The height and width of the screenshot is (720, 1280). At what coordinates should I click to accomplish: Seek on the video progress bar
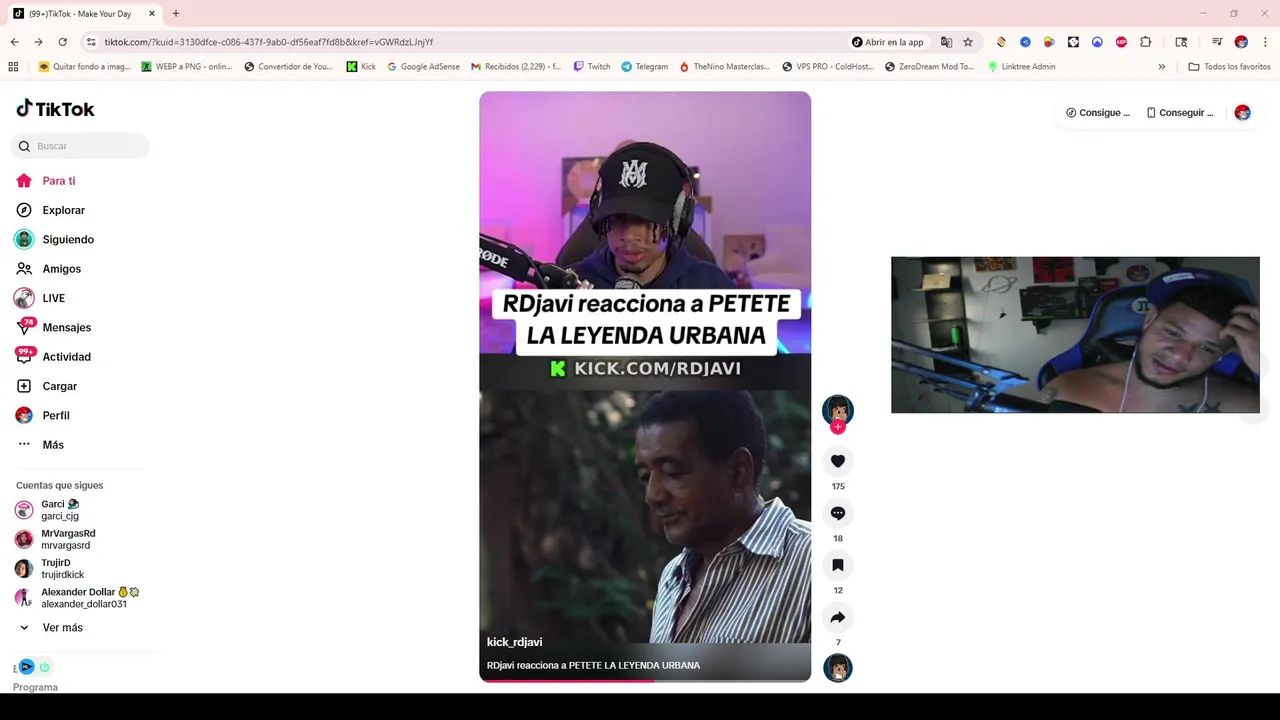(645, 680)
